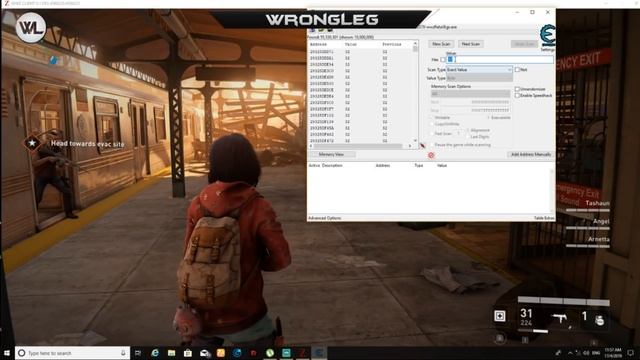The image size is (640, 360).
Task: Open Advanced Options in the status bar
Action: [324, 218]
